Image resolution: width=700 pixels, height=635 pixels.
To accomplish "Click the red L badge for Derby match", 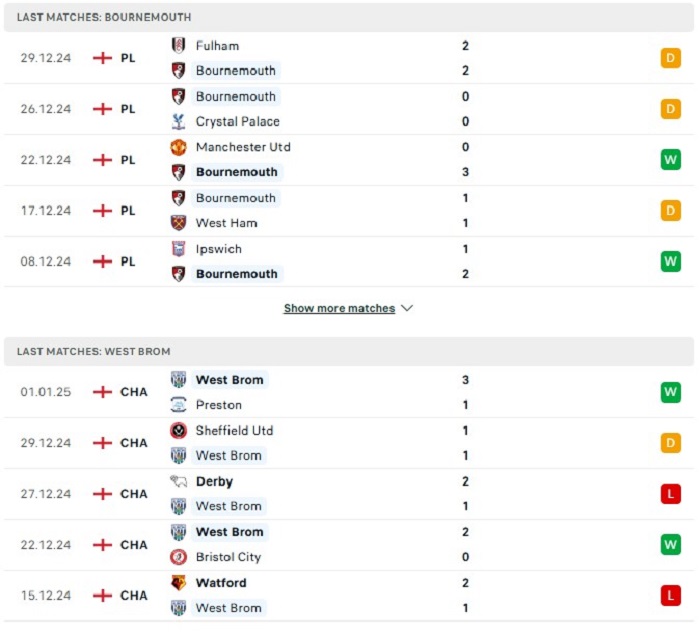I will click(x=671, y=493).
